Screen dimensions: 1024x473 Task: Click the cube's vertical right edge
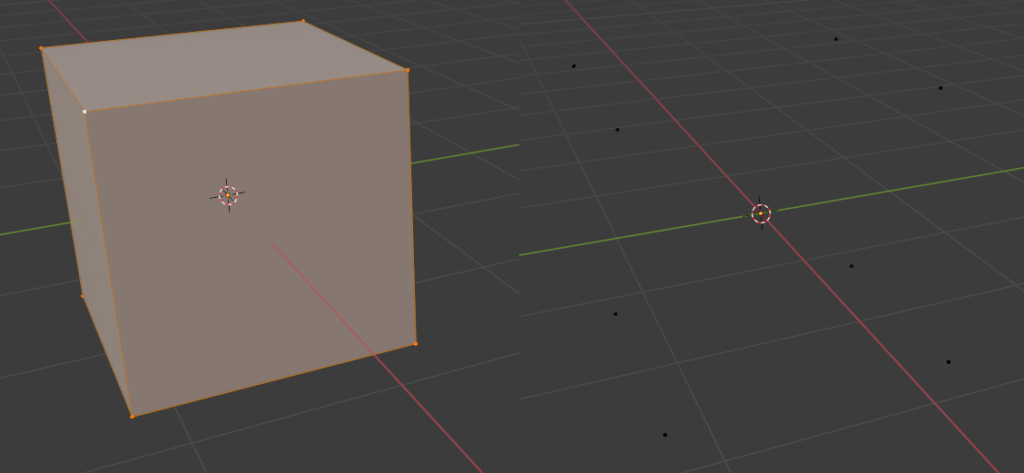tap(411, 200)
